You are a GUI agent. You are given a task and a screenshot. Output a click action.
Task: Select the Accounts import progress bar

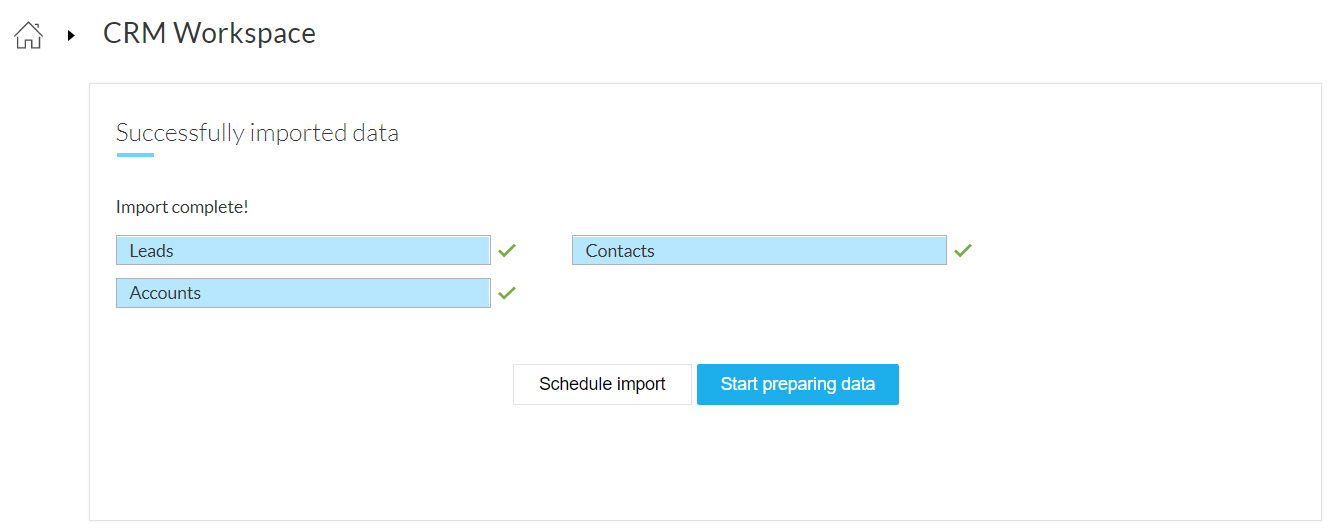coord(303,292)
